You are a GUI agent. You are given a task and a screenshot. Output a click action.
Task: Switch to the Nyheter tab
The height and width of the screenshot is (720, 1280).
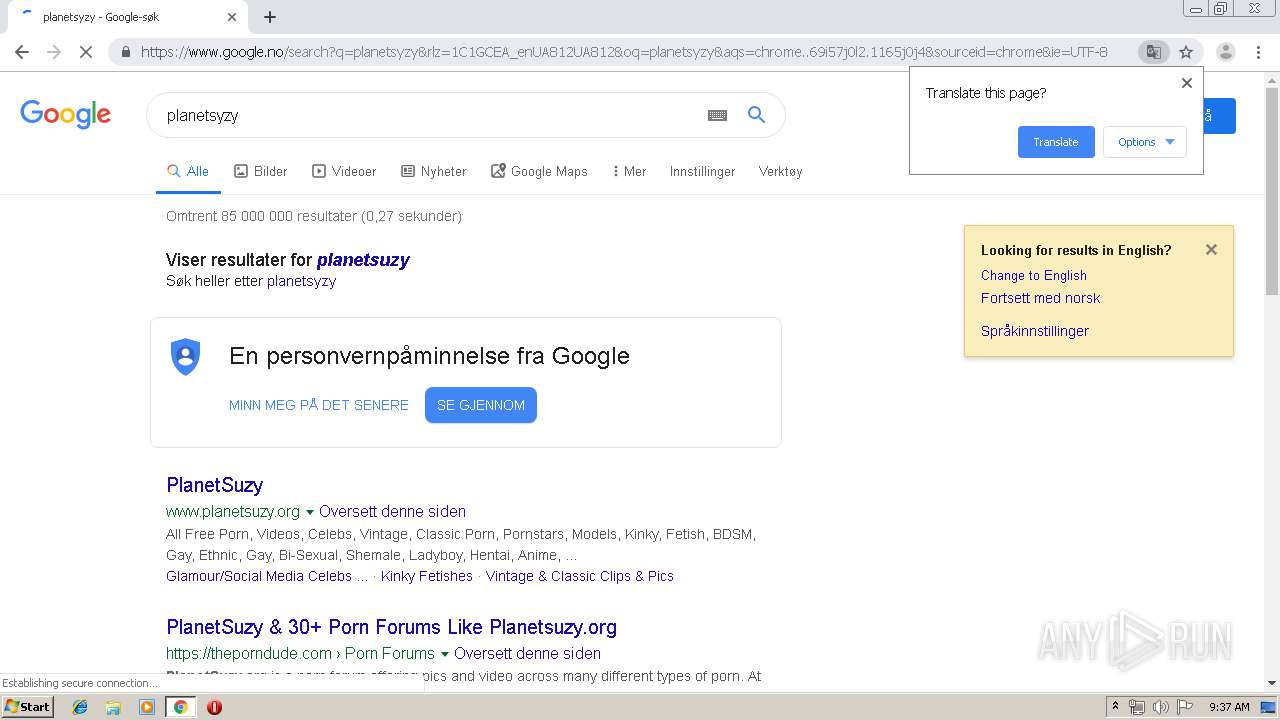coord(434,171)
